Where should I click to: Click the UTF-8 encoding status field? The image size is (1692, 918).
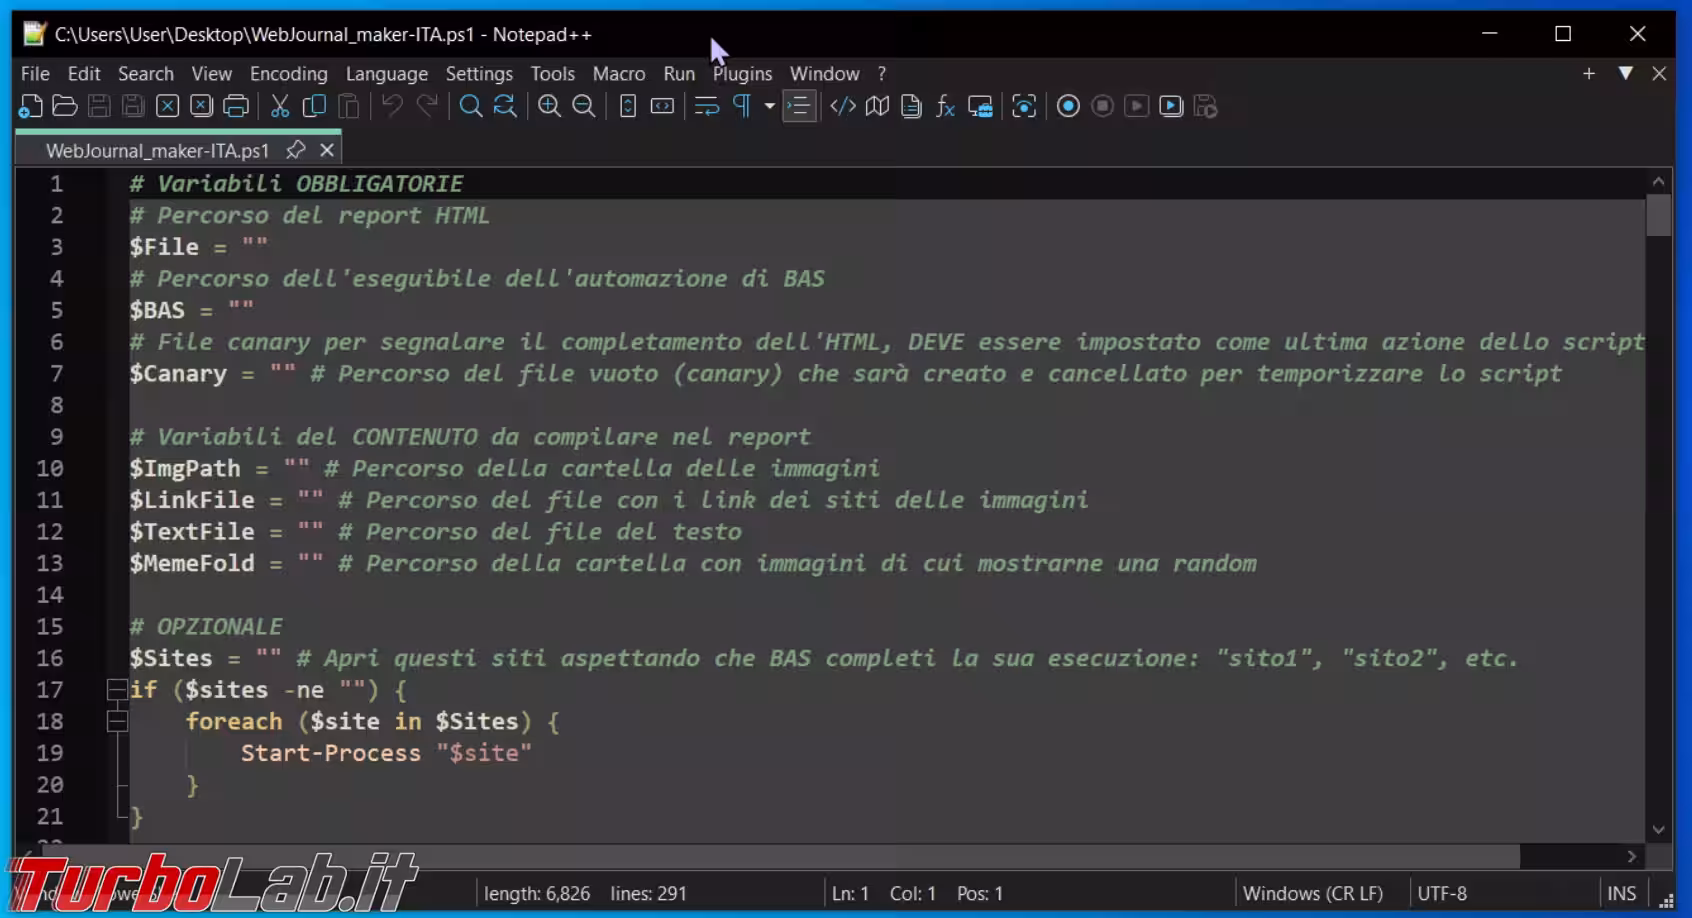click(1442, 893)
